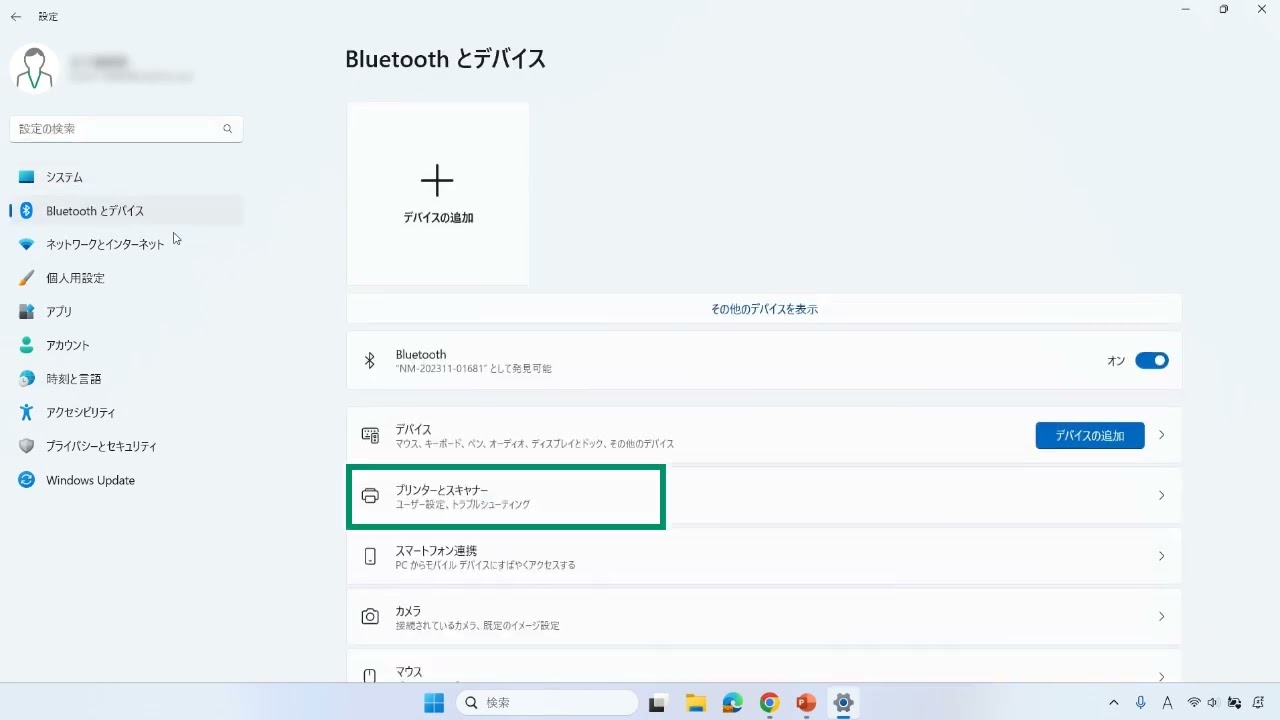The width and height of the screenshot is (1280, 720).
Task: Click the user profile avatar
Action: point(34,67)
